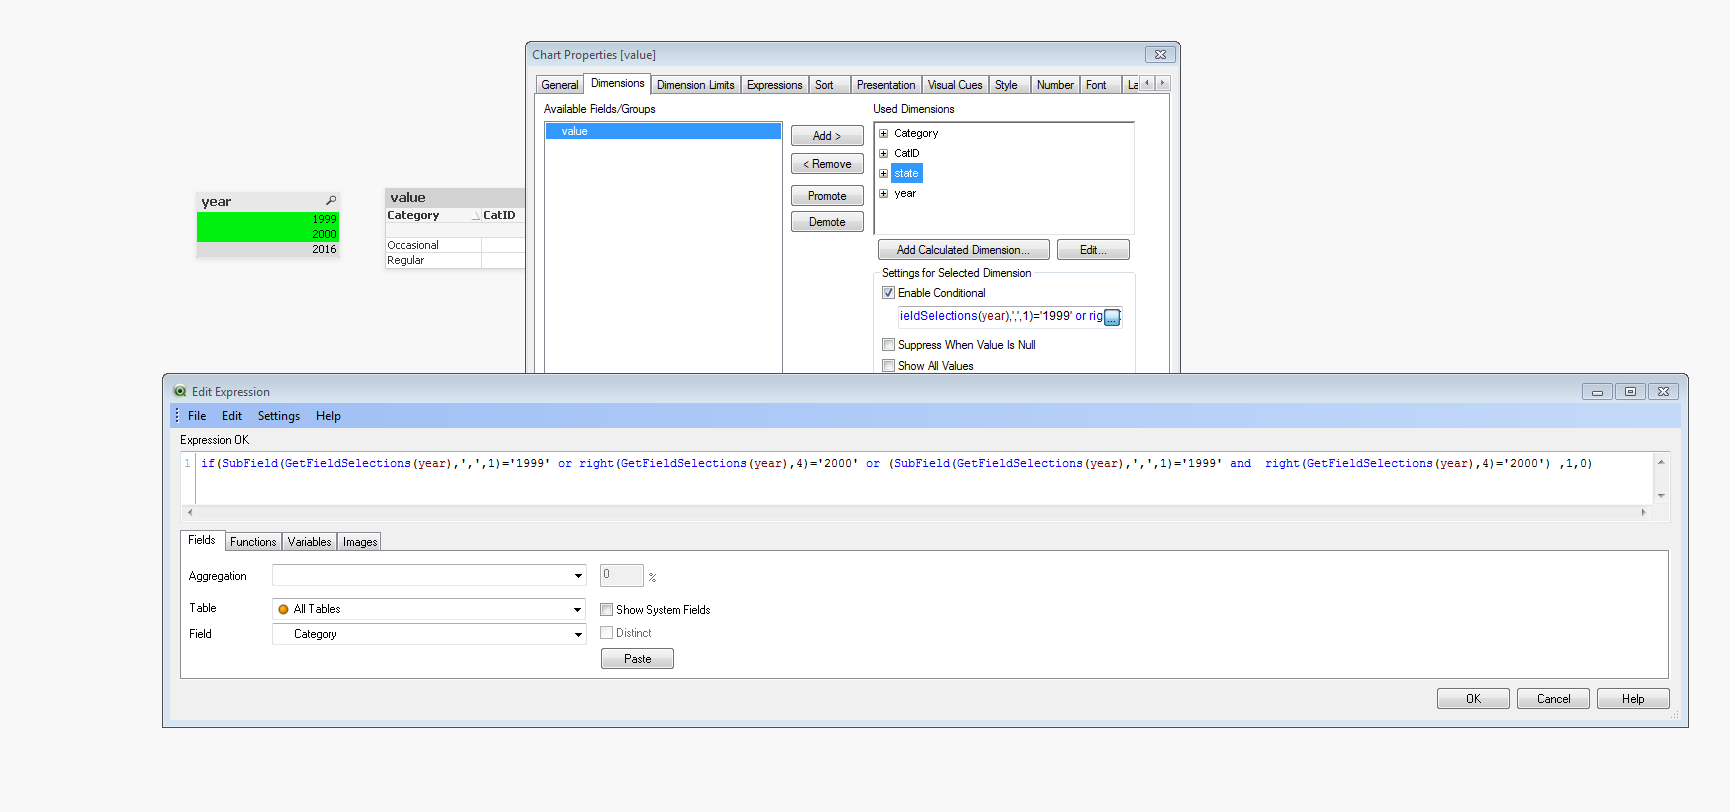Open the Aggregation dropdown

578,576
